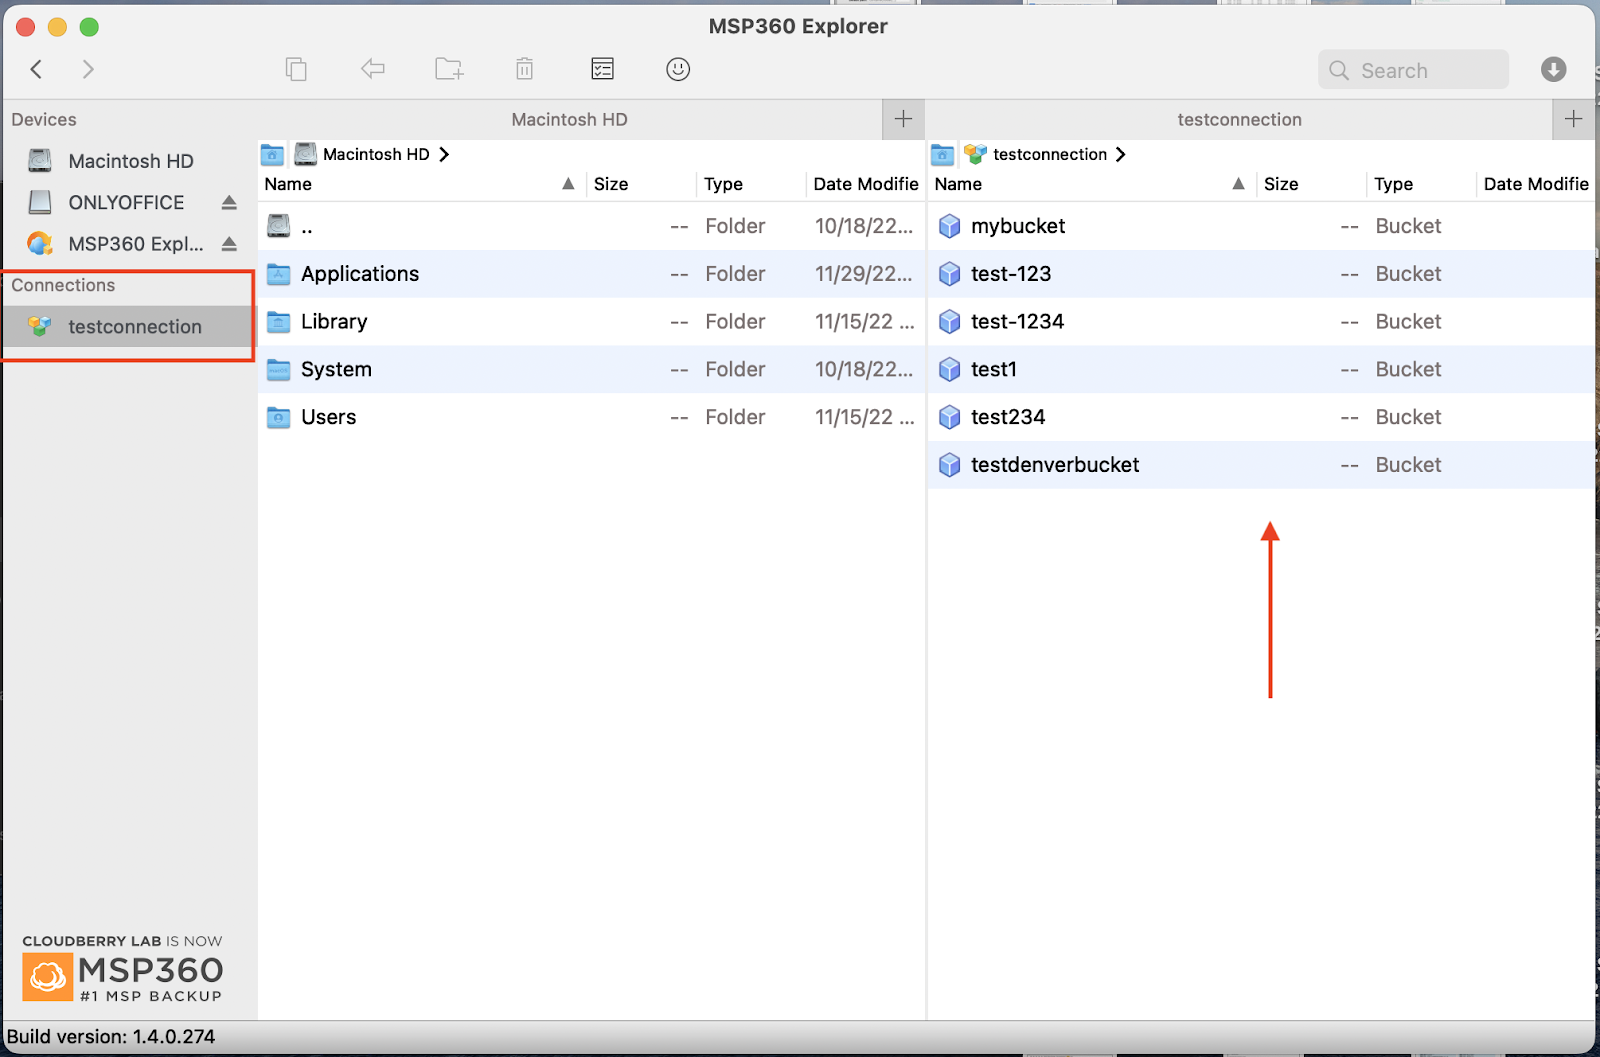Select the Applications folder
The height and width of the screenshot is (1057, 1600).
click(x=591, y=274)
